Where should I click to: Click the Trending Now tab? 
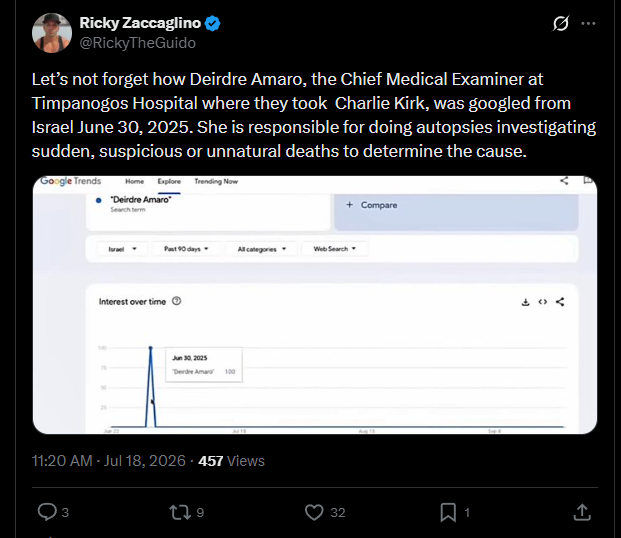[216, 181]
